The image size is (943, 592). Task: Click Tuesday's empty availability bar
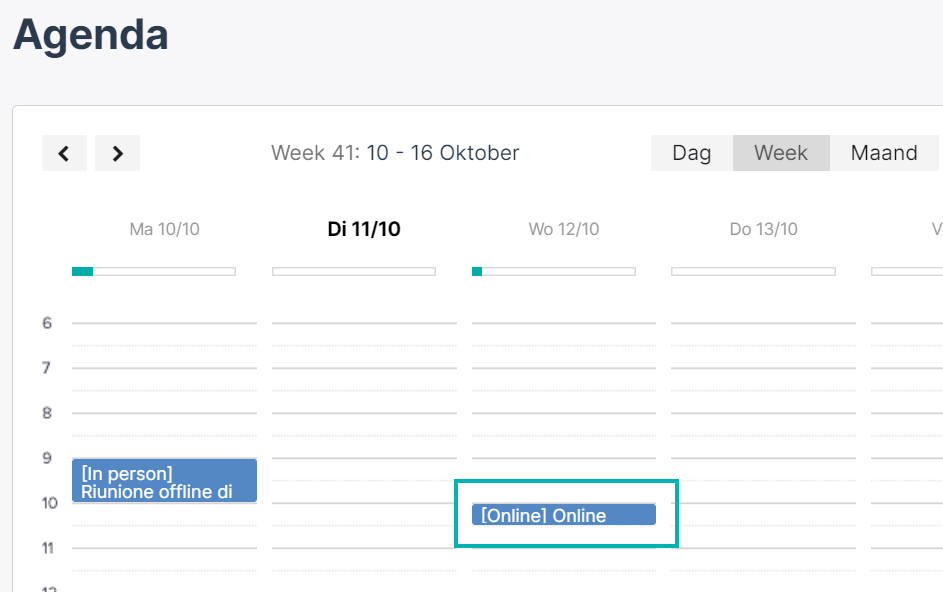354,272
